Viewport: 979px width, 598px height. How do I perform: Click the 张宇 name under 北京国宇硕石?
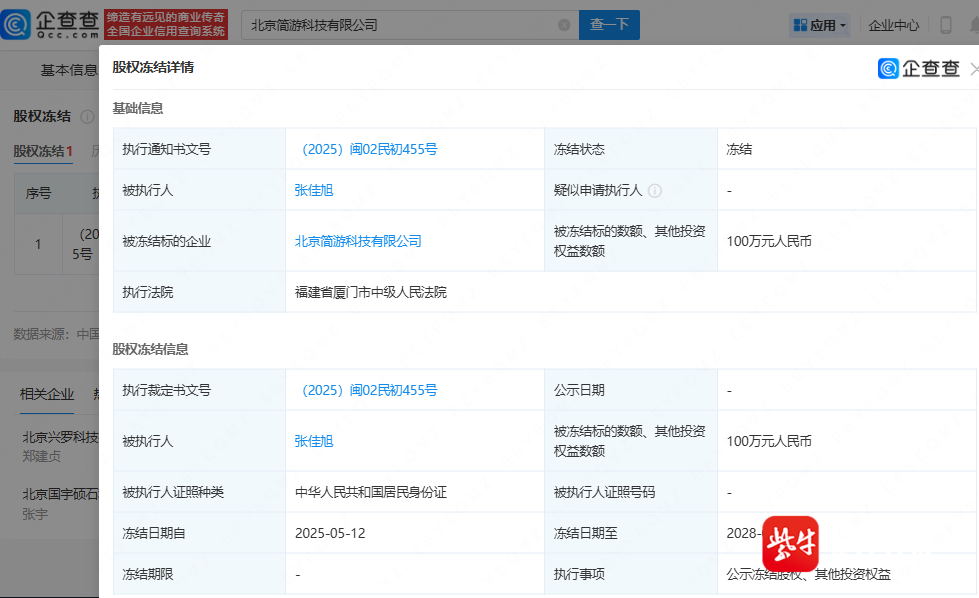pyautogui.click(x=35, y=514)
